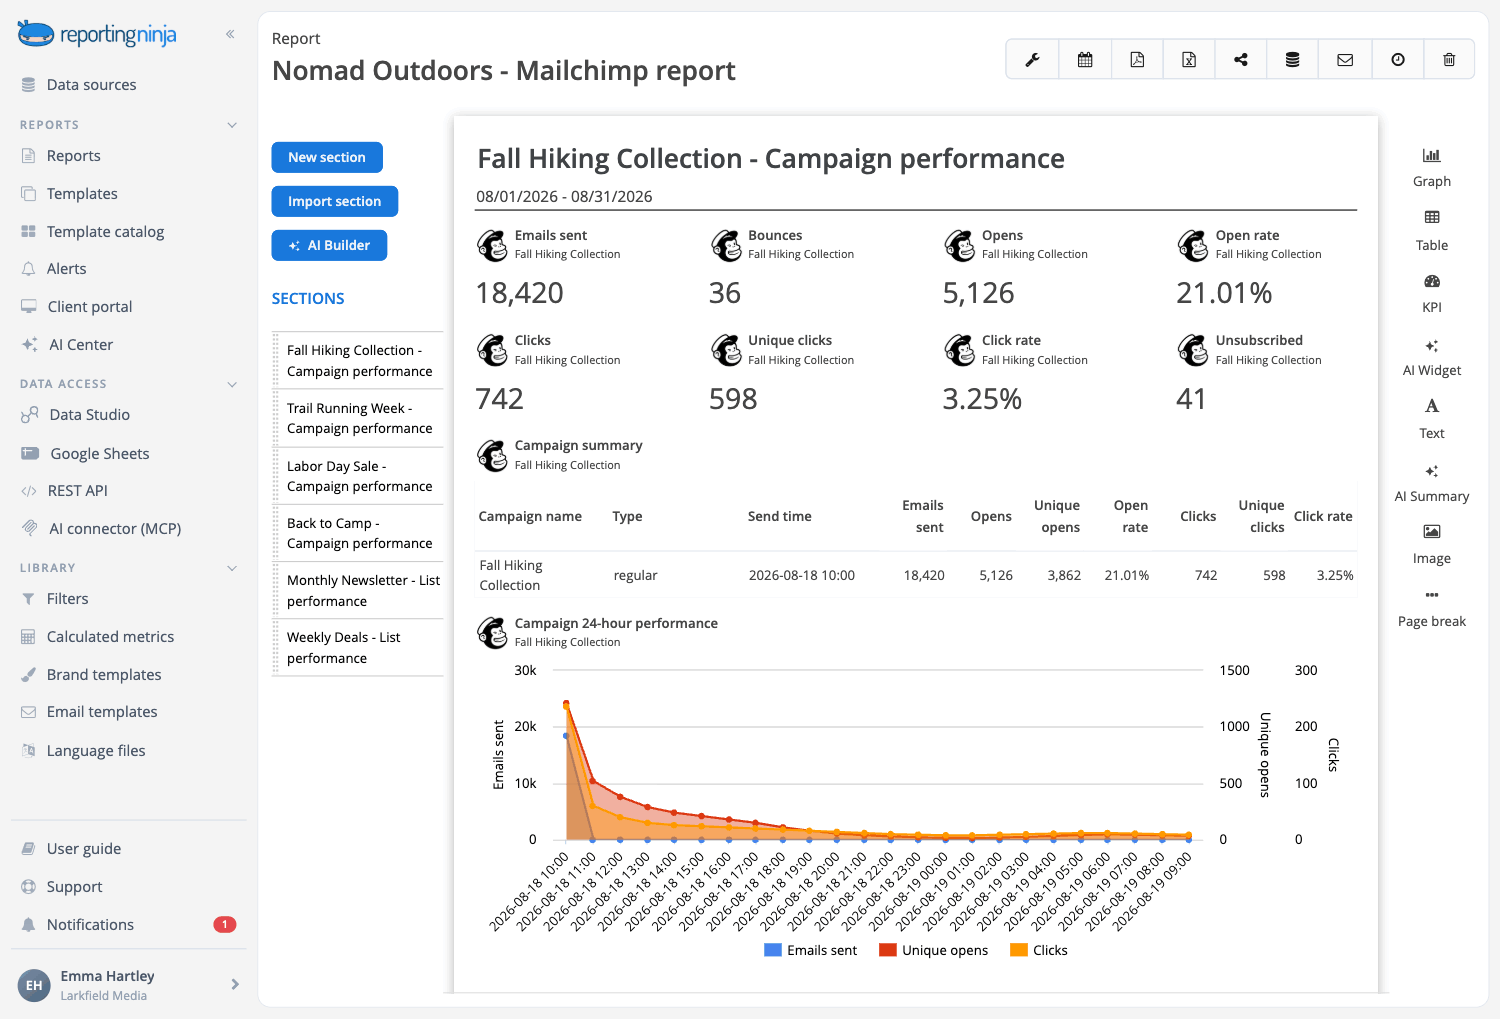Toggle Unique opens legend swatch
The height and width of the screenshot is (1019, 1500).
coord(887,950)
